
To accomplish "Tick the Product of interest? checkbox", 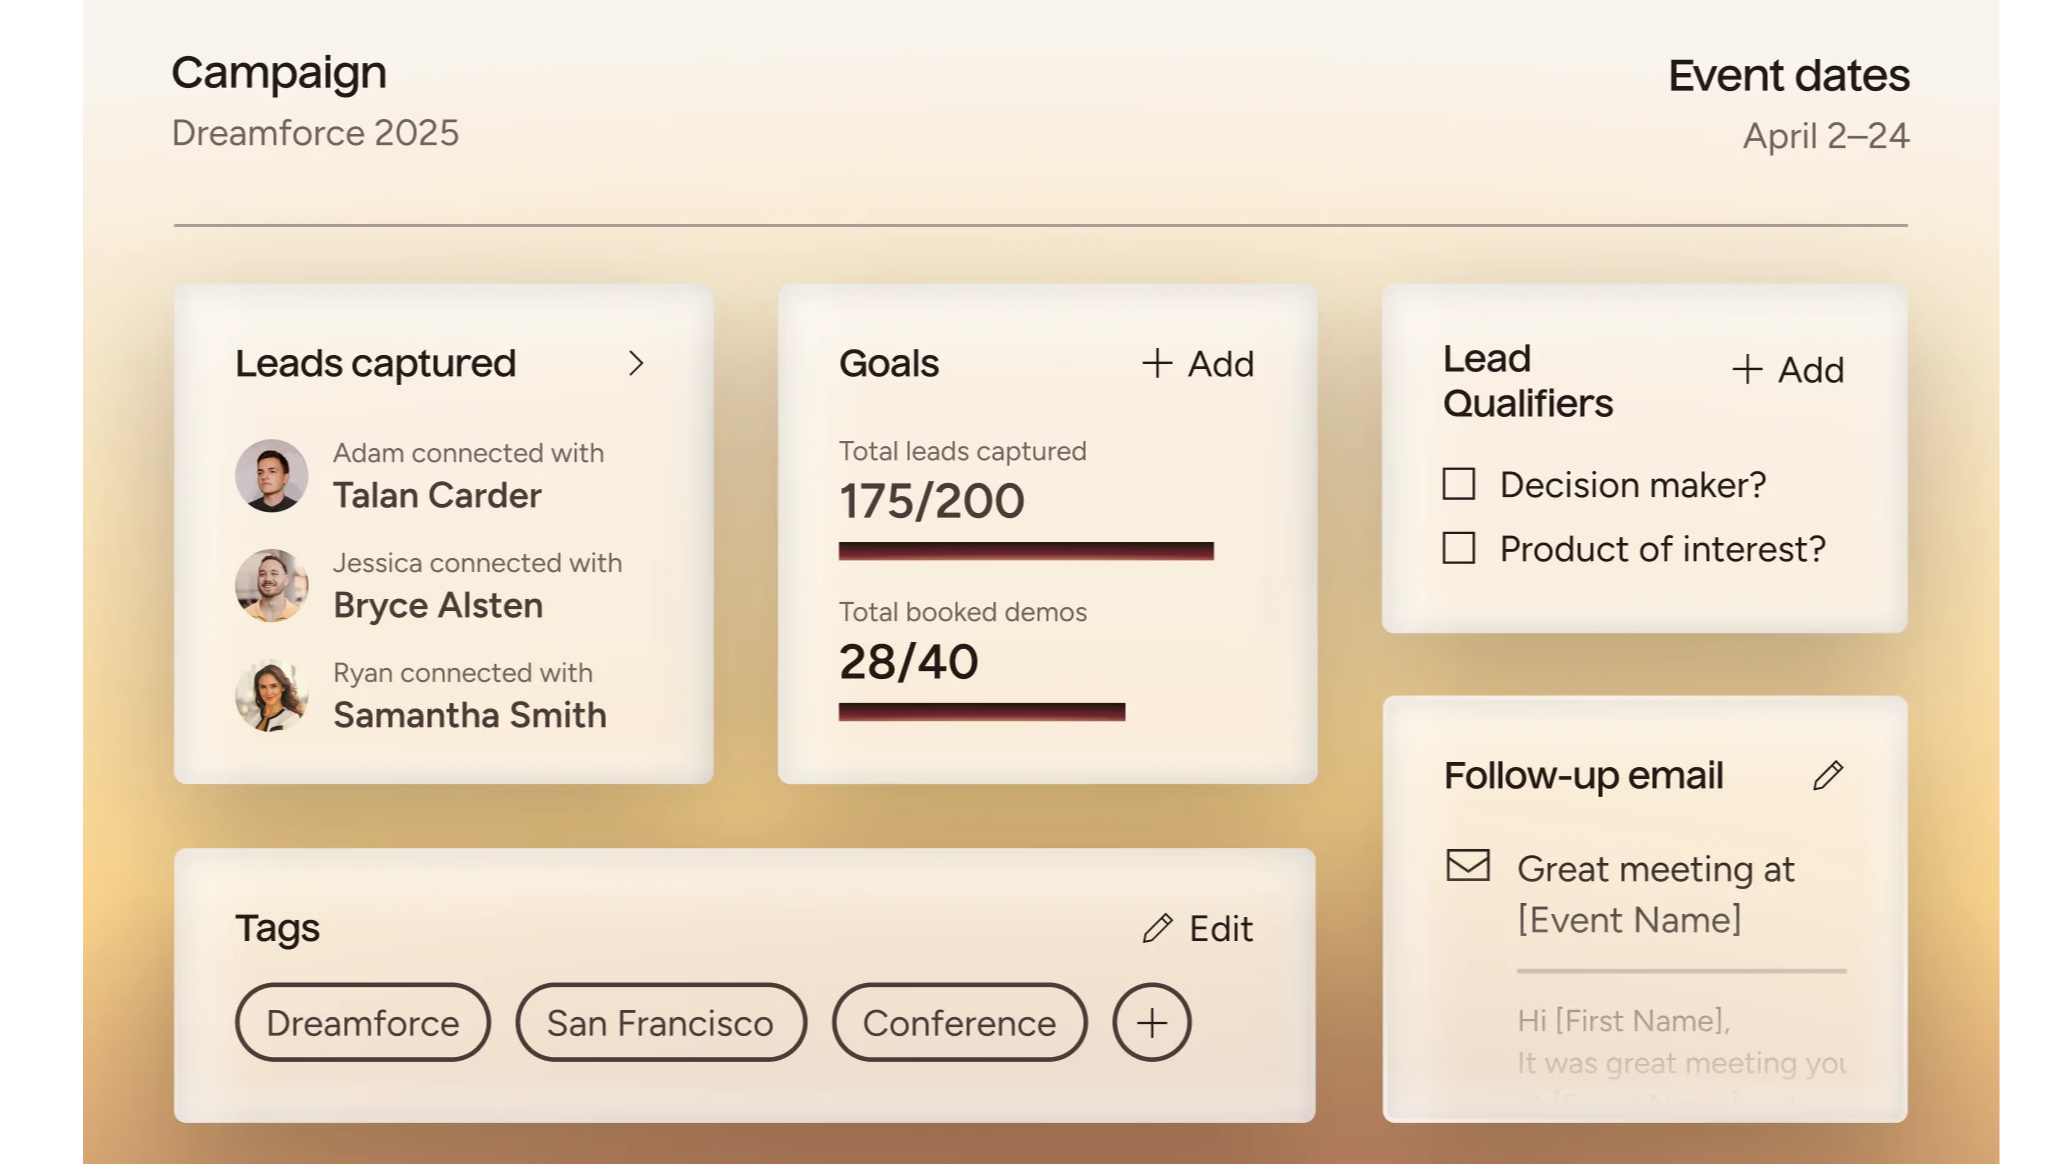I will coord(1459,549).
